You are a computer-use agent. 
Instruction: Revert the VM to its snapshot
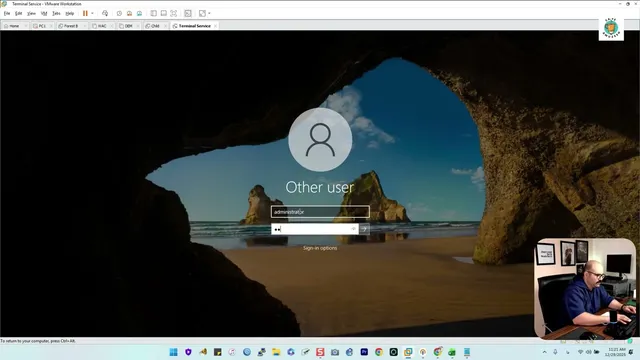pyautogui.click(x=129, y=13)
